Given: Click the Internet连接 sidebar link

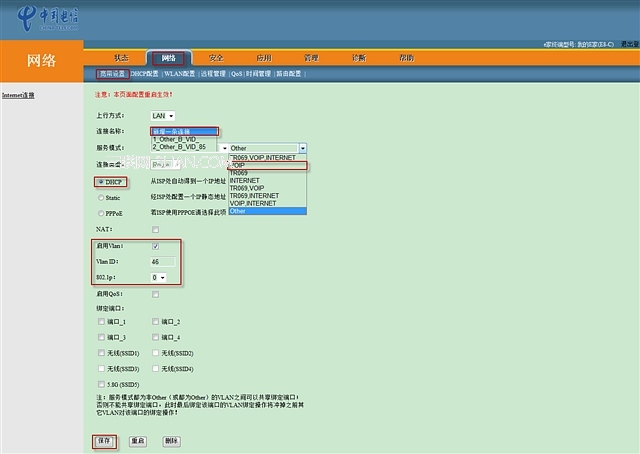Looking at the screenshot, I should 18,95.
